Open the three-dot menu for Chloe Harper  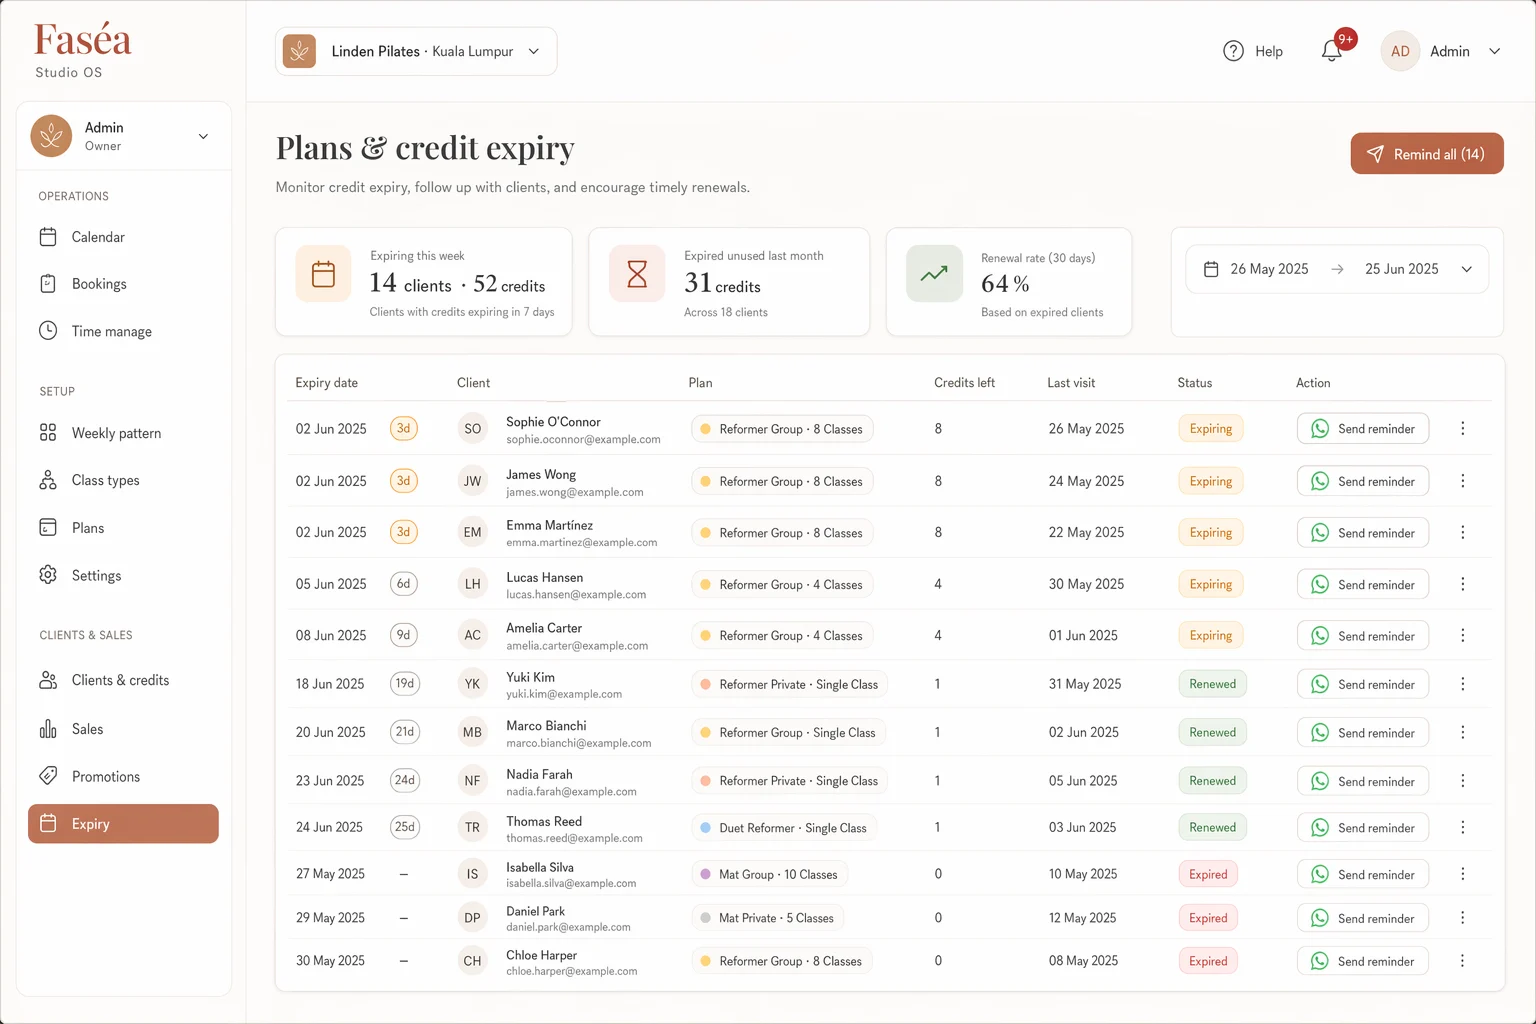click(1462, 961)
